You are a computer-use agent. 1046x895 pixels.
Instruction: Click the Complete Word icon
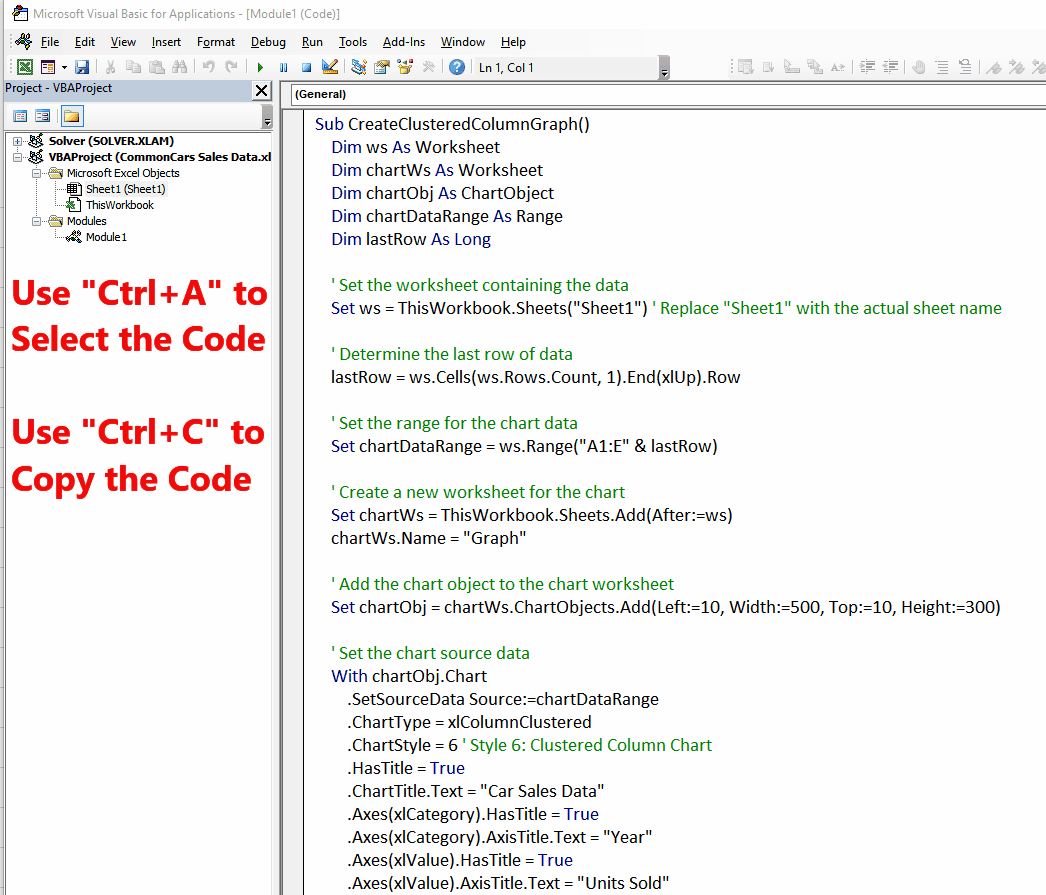pos(838,67)
